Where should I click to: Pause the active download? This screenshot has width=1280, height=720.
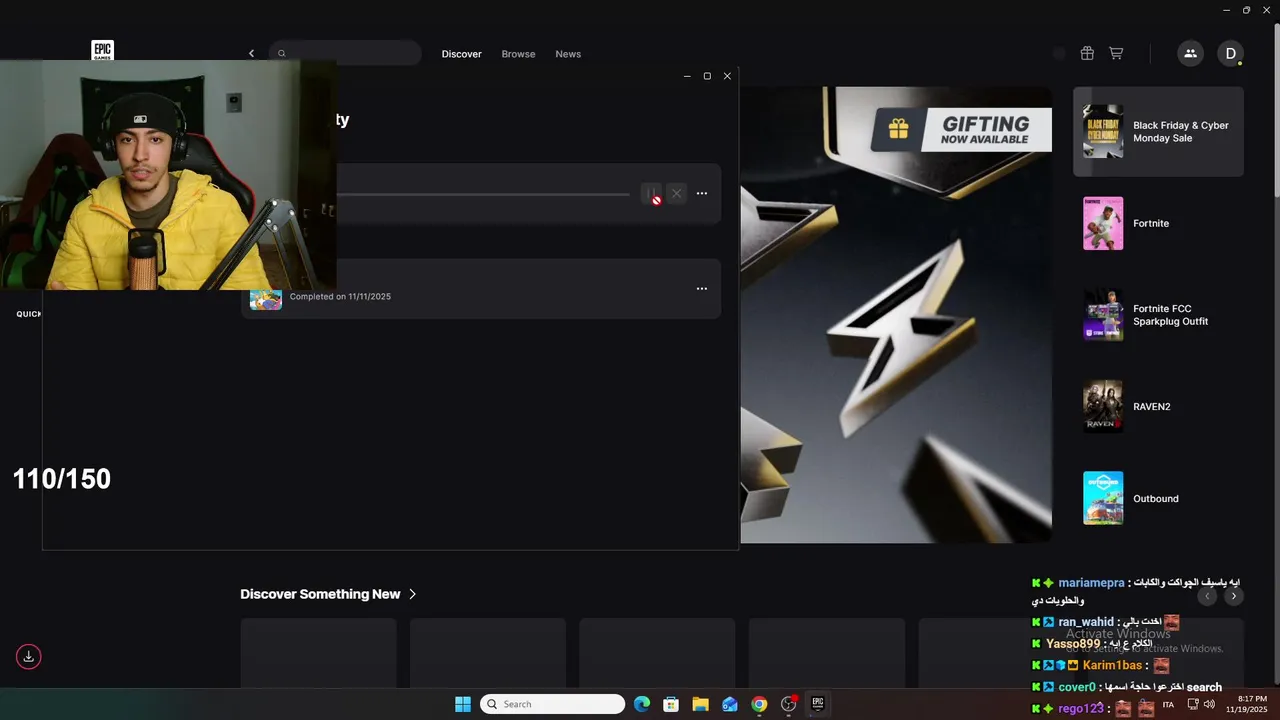tap(651, 194)
